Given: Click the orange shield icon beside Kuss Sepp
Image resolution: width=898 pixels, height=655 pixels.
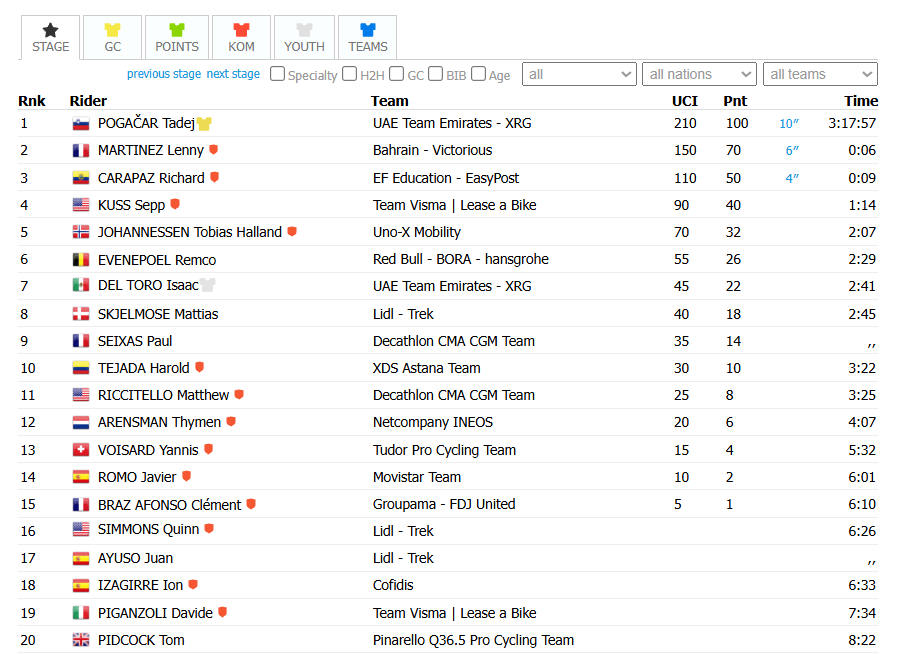Looking at the screenshot, I should 175,204.
